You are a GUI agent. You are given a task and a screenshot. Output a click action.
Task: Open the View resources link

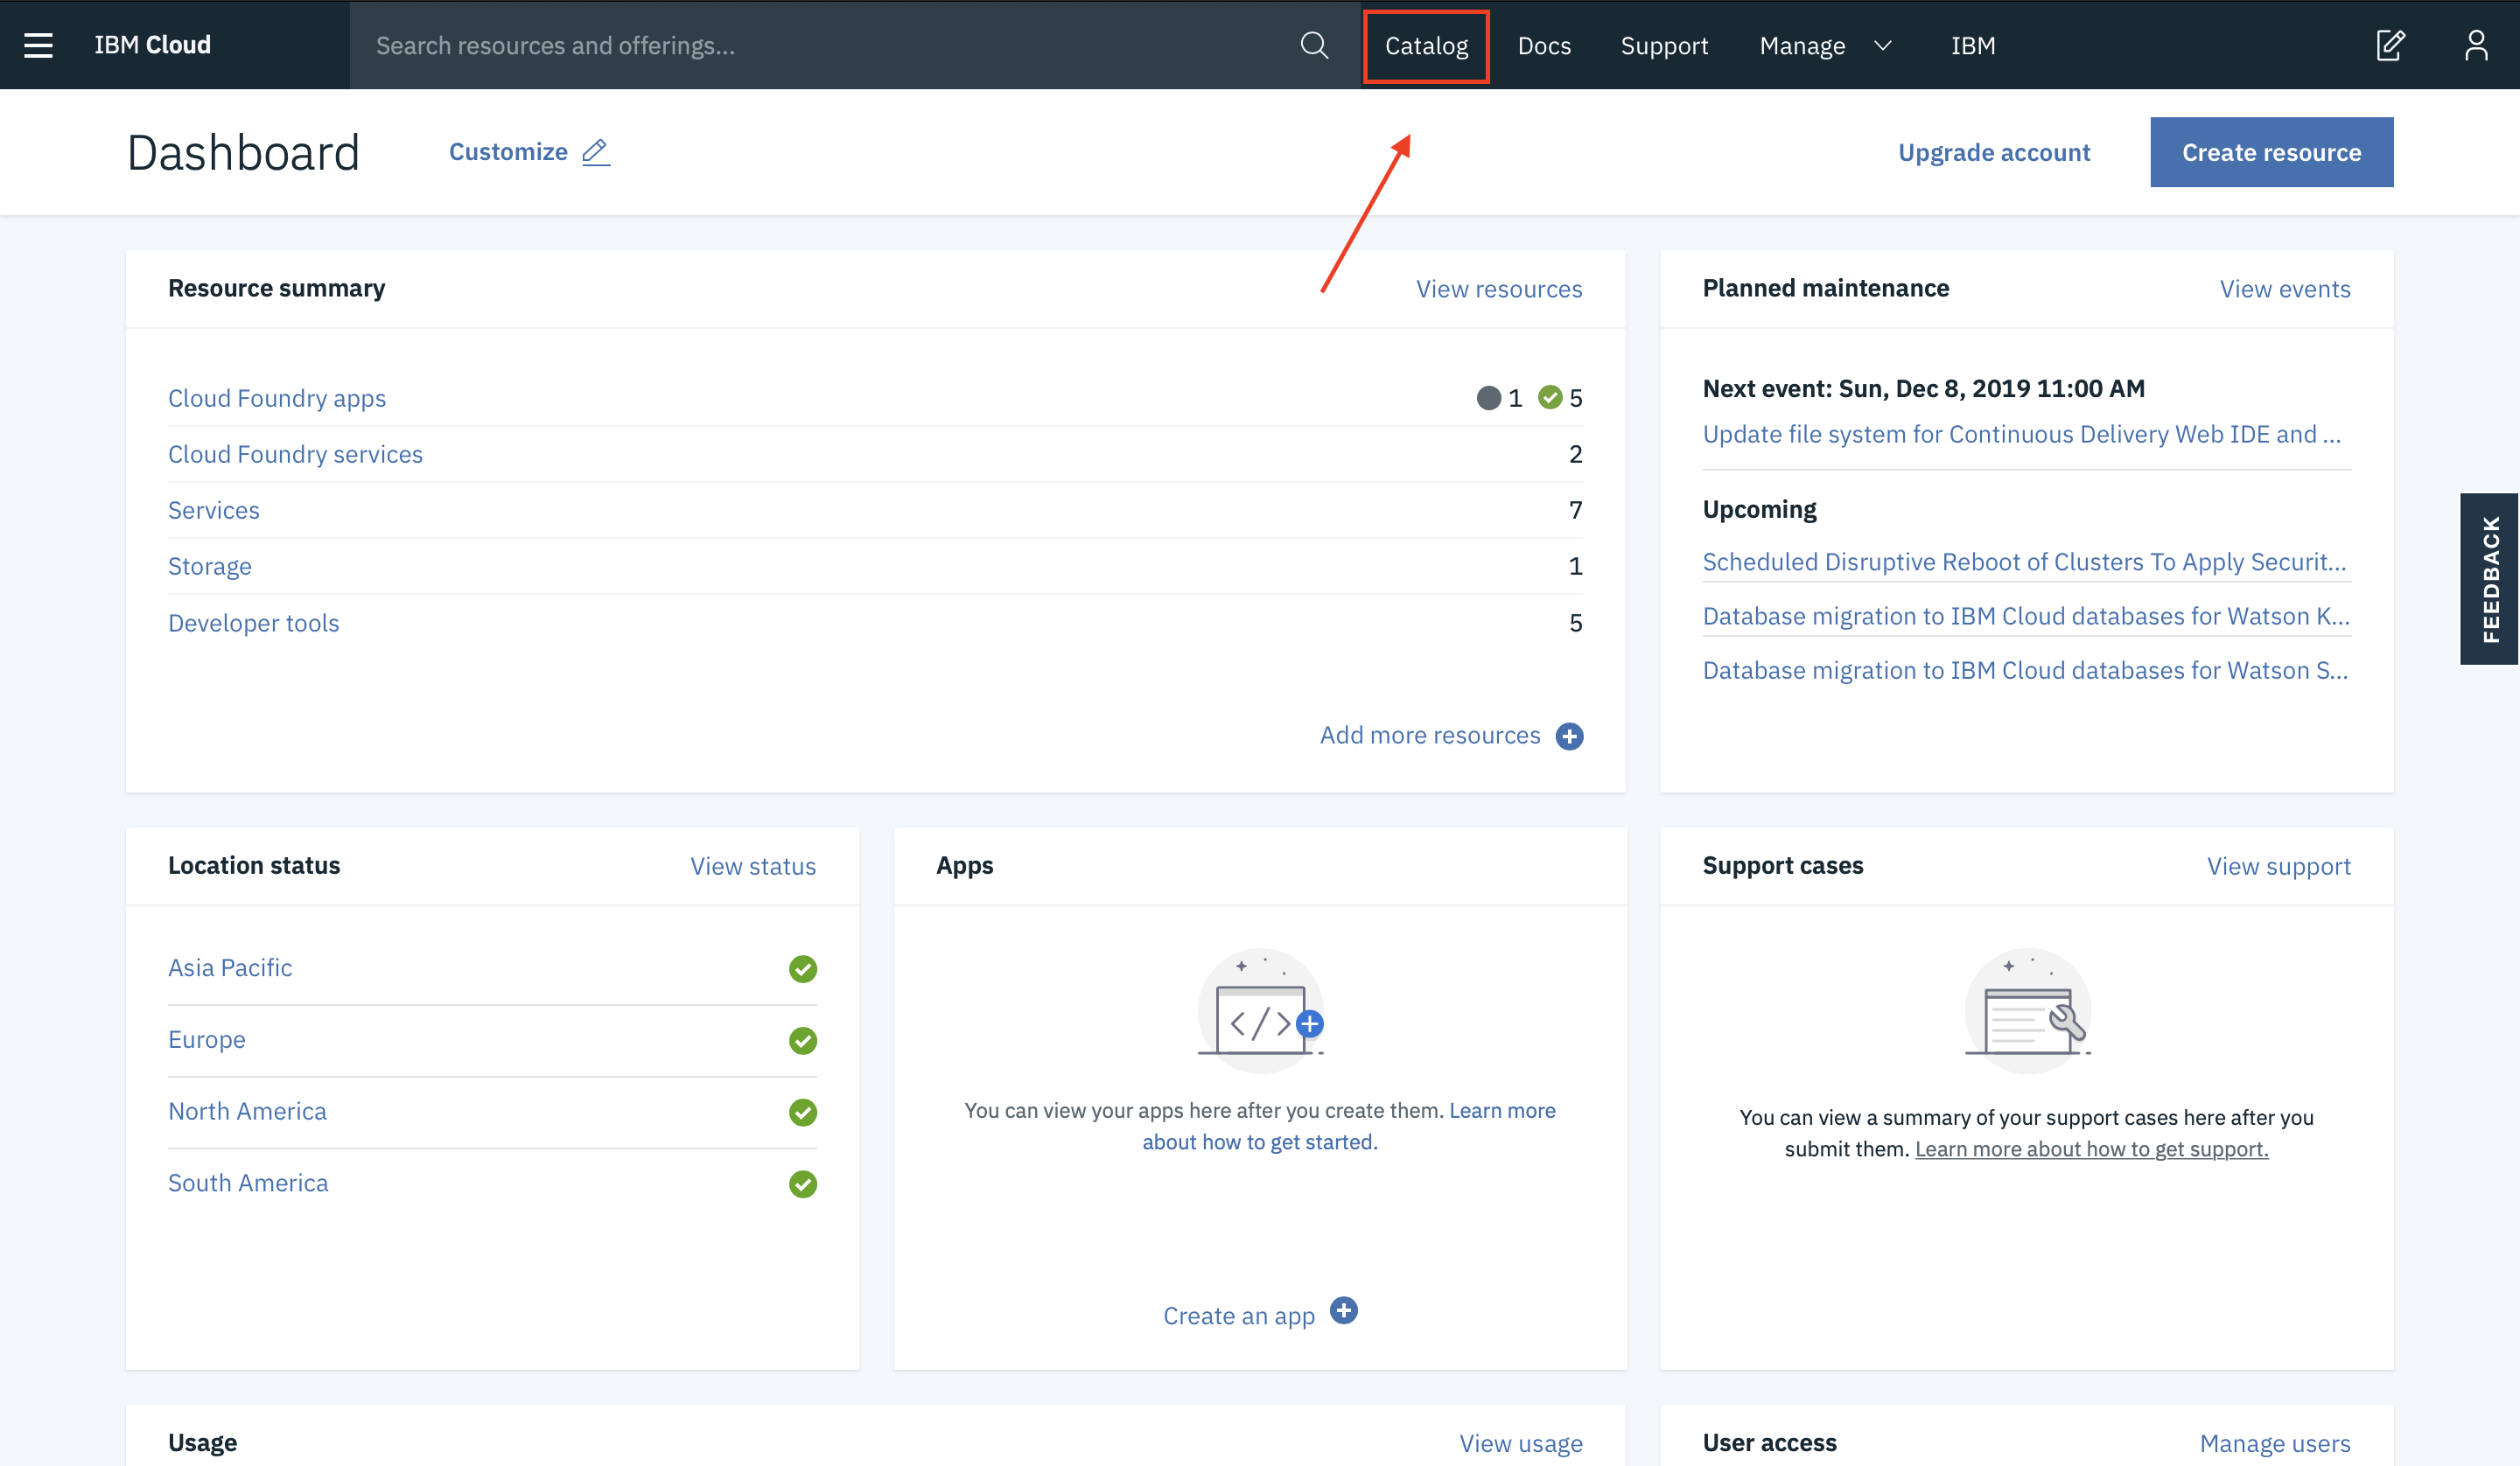tap(1499, 289)
